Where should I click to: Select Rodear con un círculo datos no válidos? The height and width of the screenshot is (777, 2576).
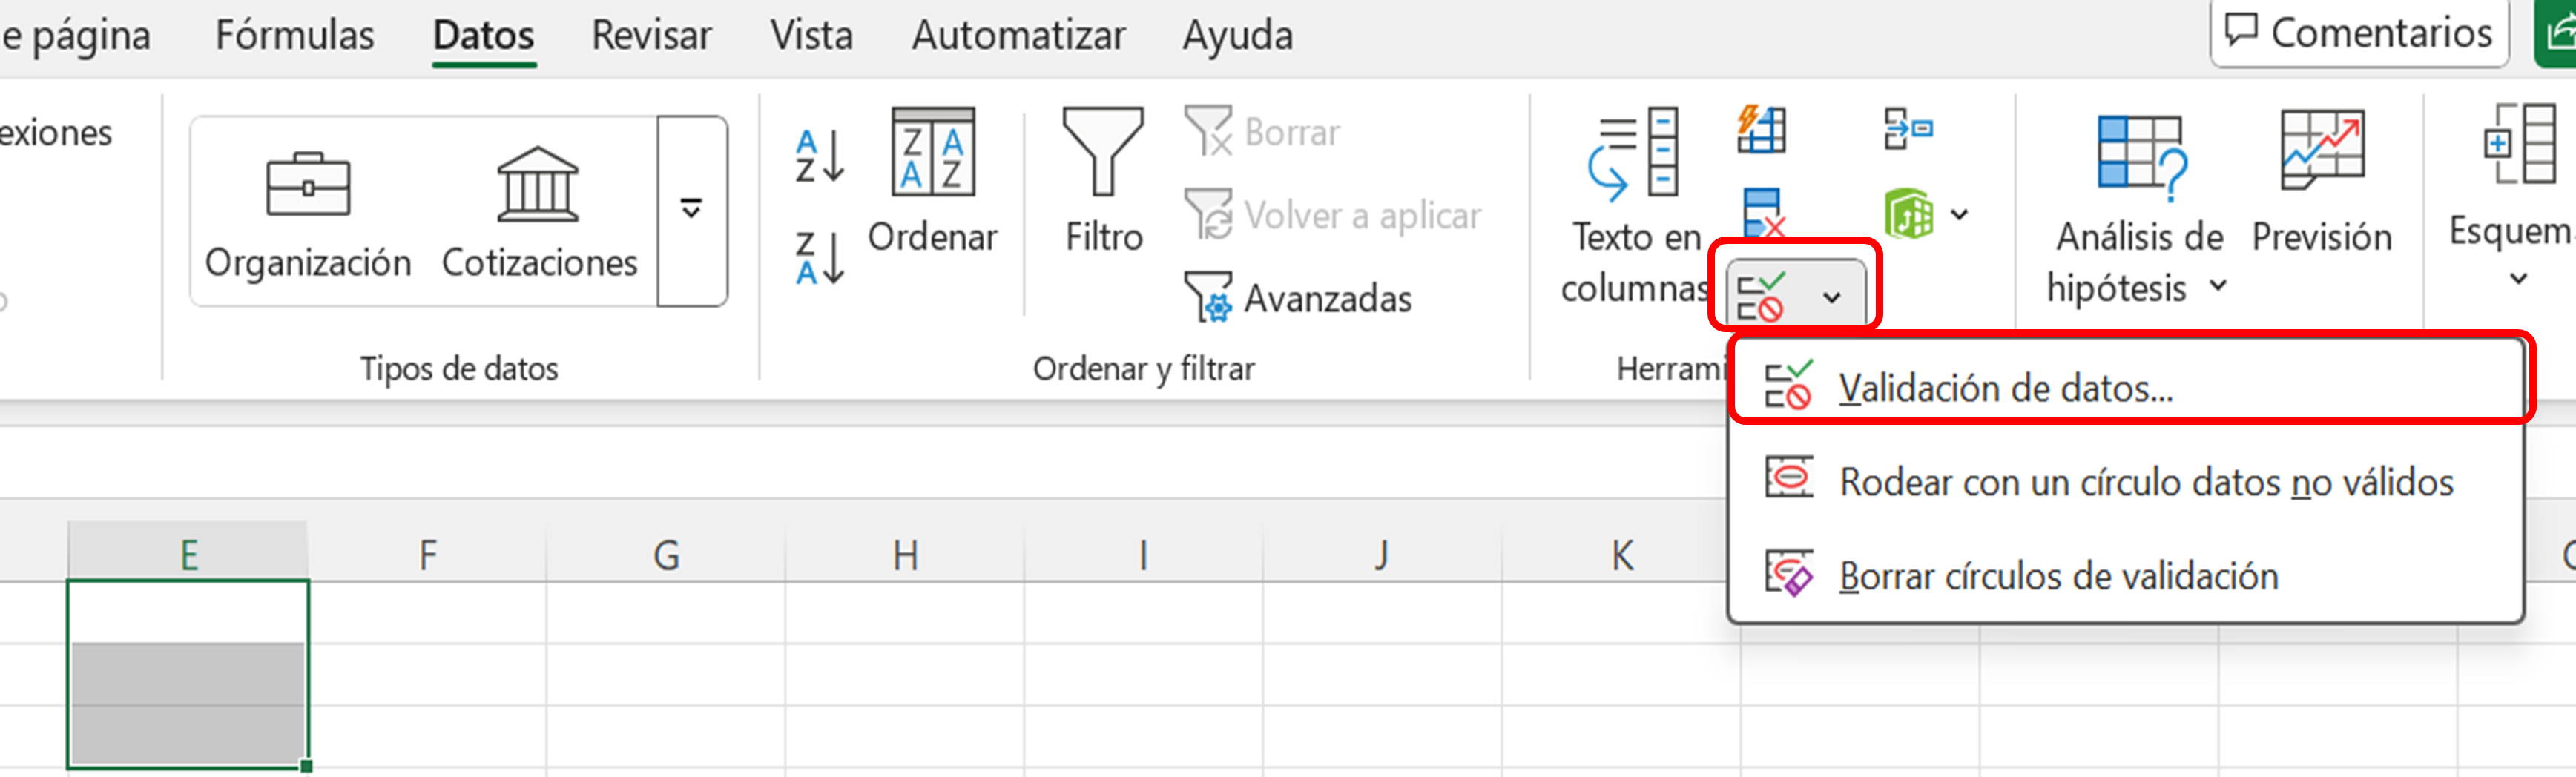(2145, 482)
